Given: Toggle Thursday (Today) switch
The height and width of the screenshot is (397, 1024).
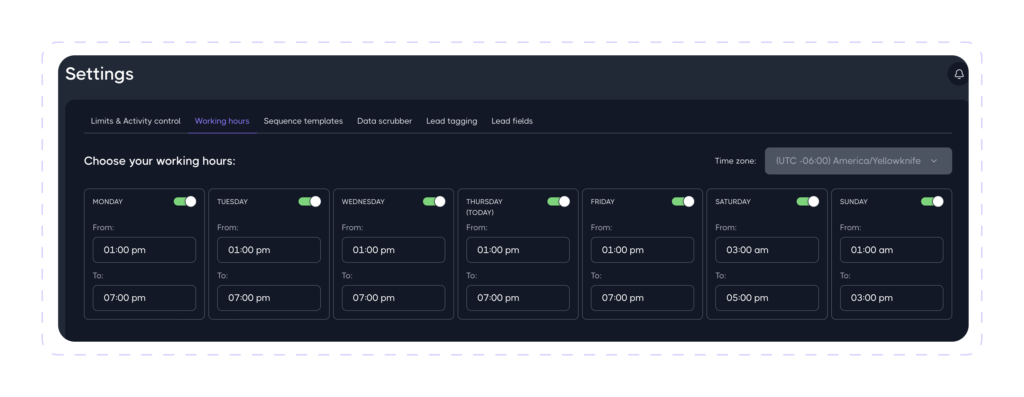Looking at the screenshot, I should point(558,202).
